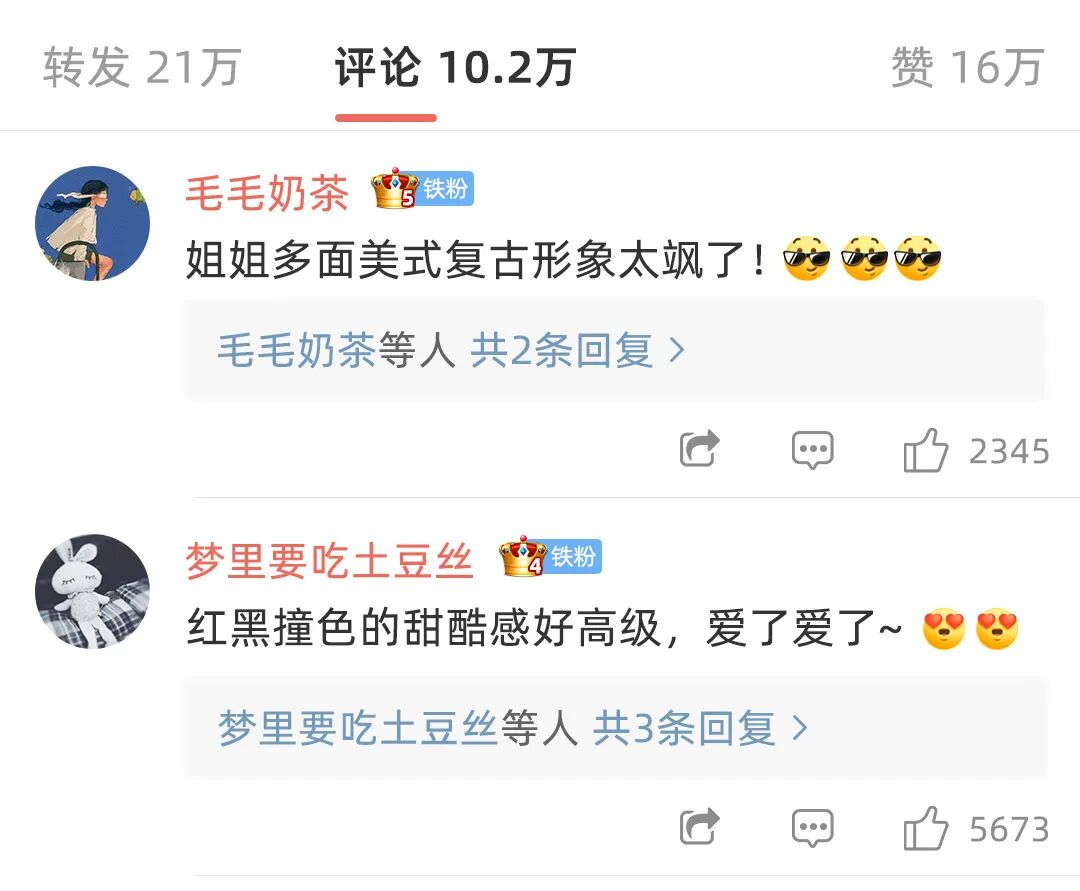Image resolution: width=1080 pixels, height=891 pixels.
Task: Tap 梦里要吃土豆丝 link in reply box
Action: tap(357, 728)
